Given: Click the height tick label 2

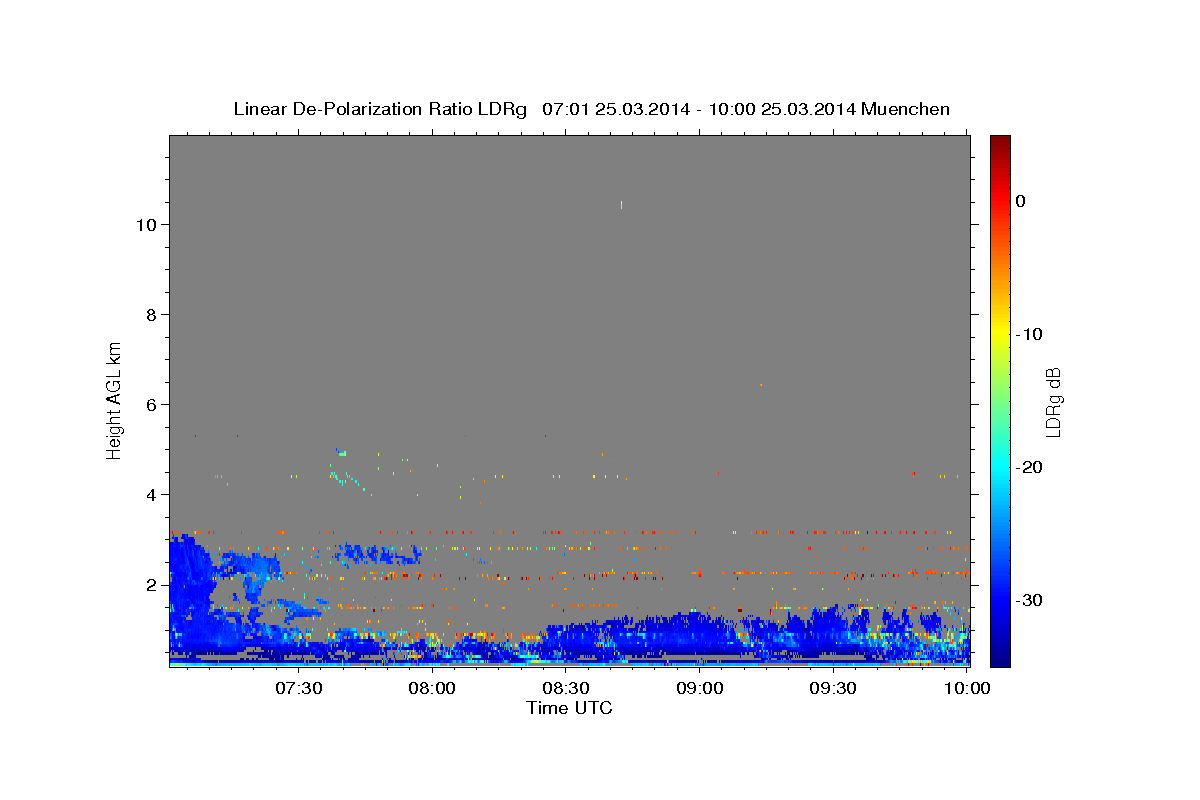Looking at the screenshot, I should pos(151,585).
